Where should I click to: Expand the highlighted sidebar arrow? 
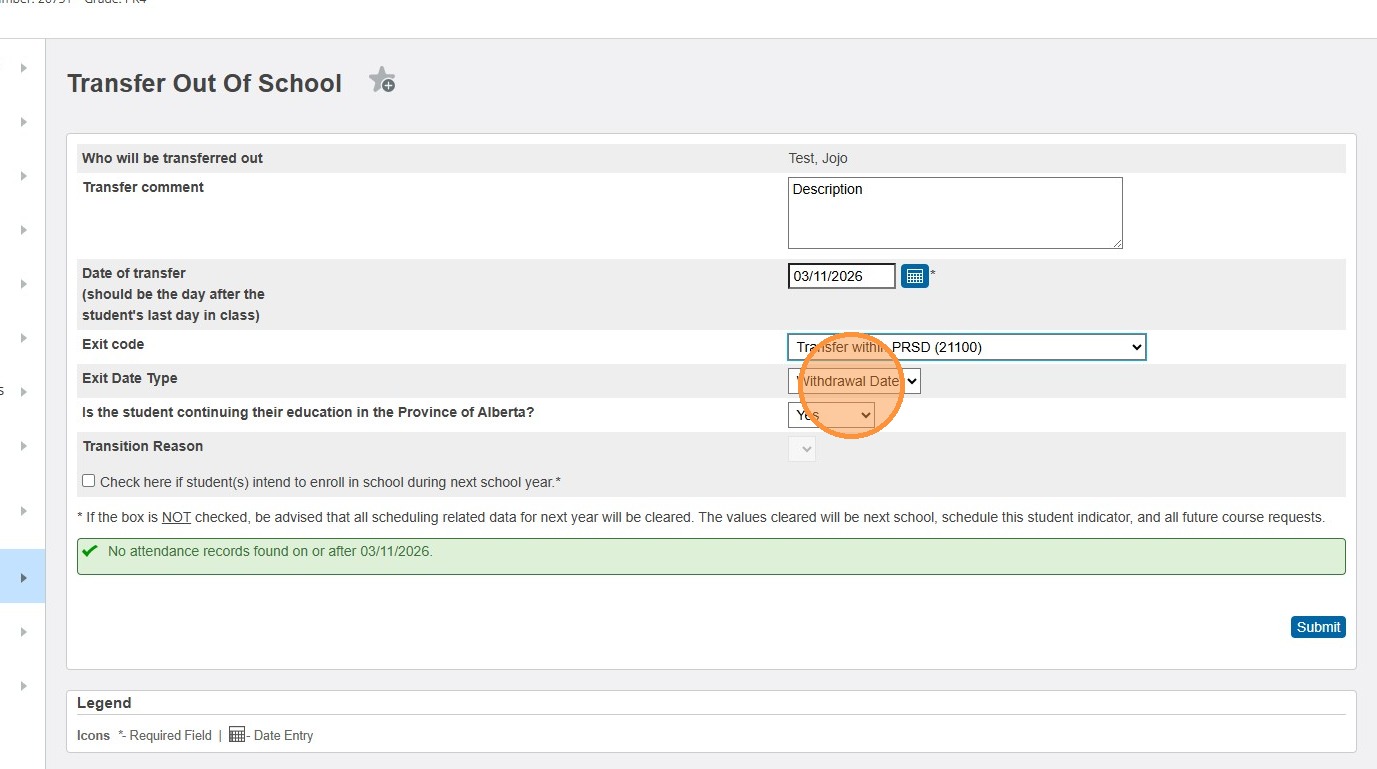[x=23, y=577]
